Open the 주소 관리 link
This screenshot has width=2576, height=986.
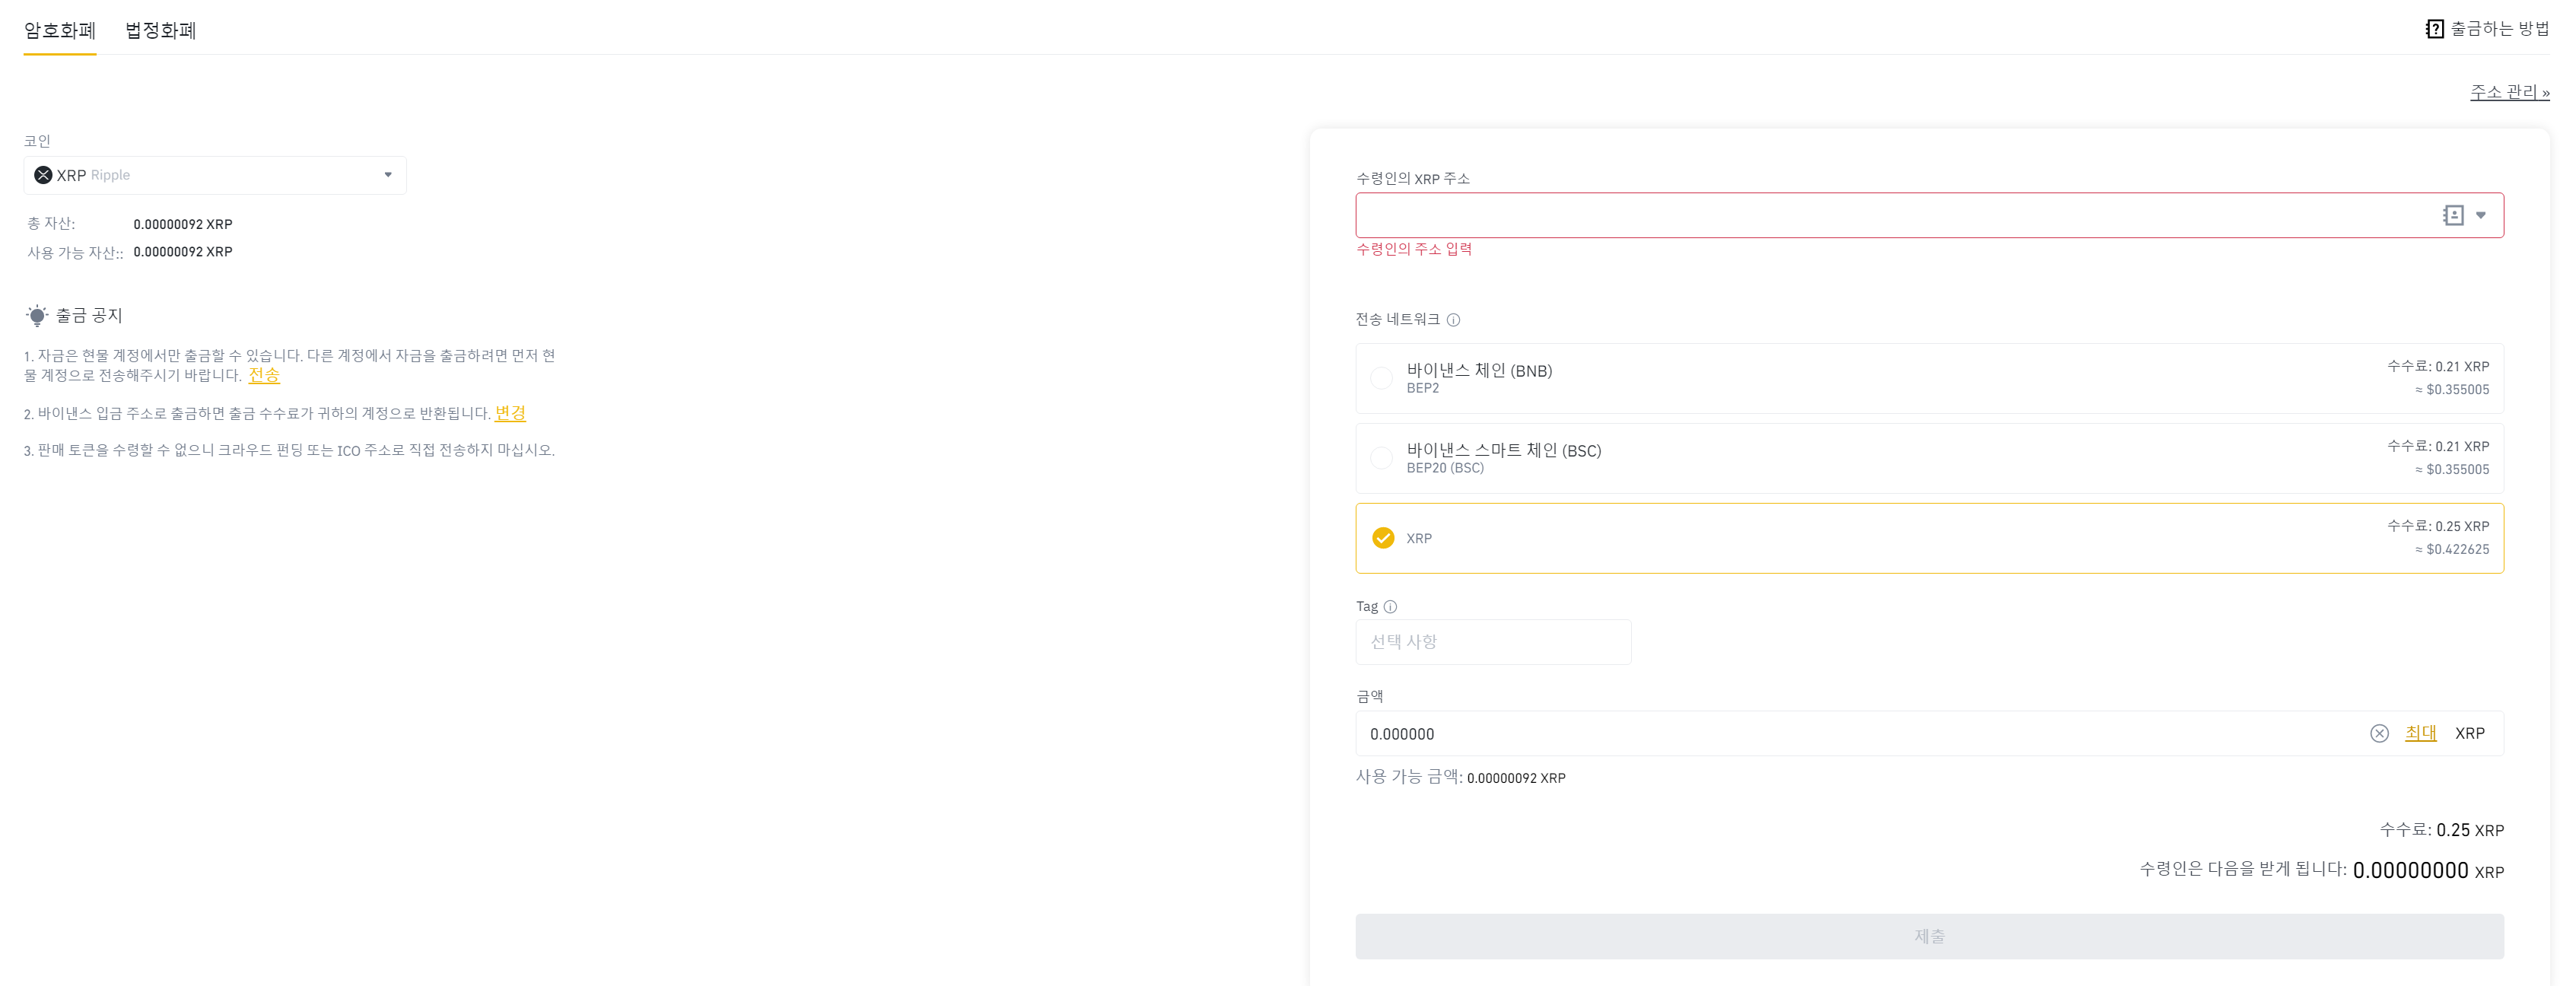[2509, 92]
